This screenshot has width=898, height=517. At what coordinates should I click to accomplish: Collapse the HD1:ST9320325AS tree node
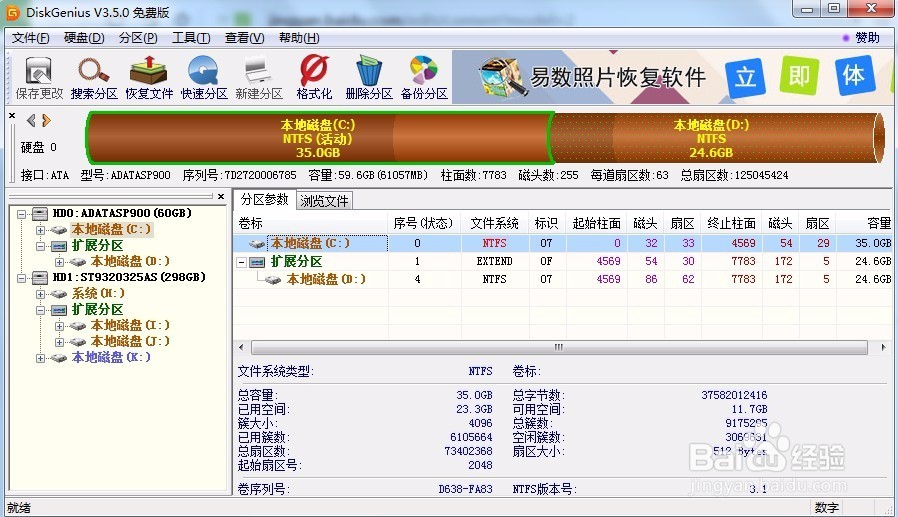22,278
